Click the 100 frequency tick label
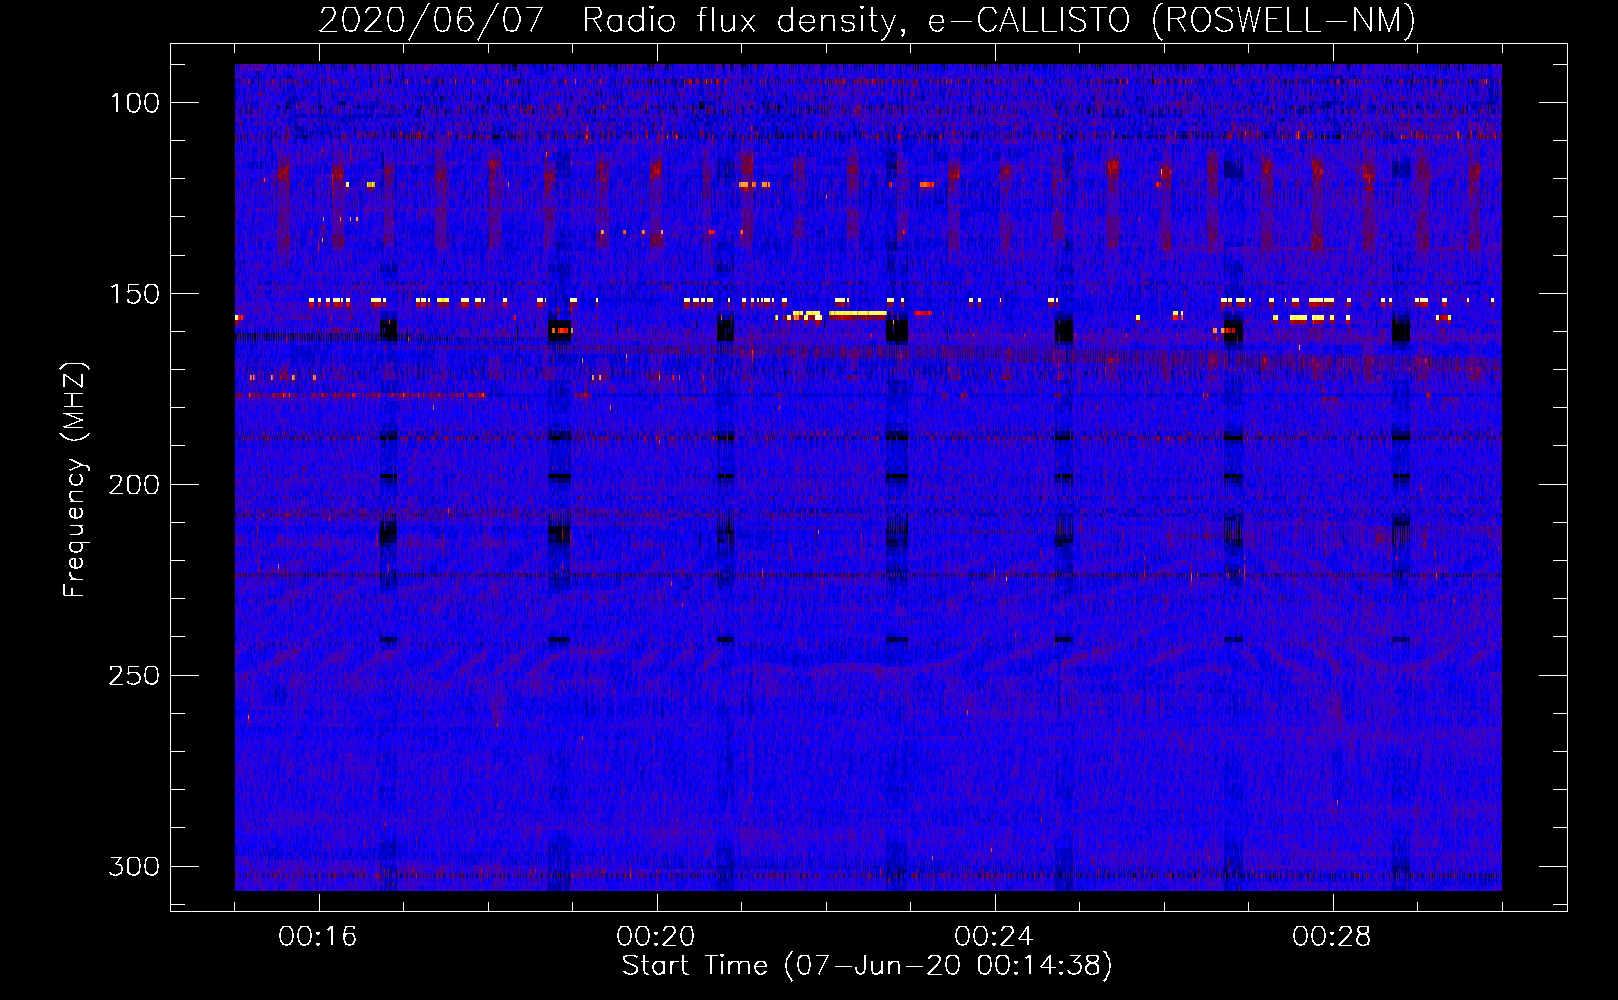 [x=134, y=103]
